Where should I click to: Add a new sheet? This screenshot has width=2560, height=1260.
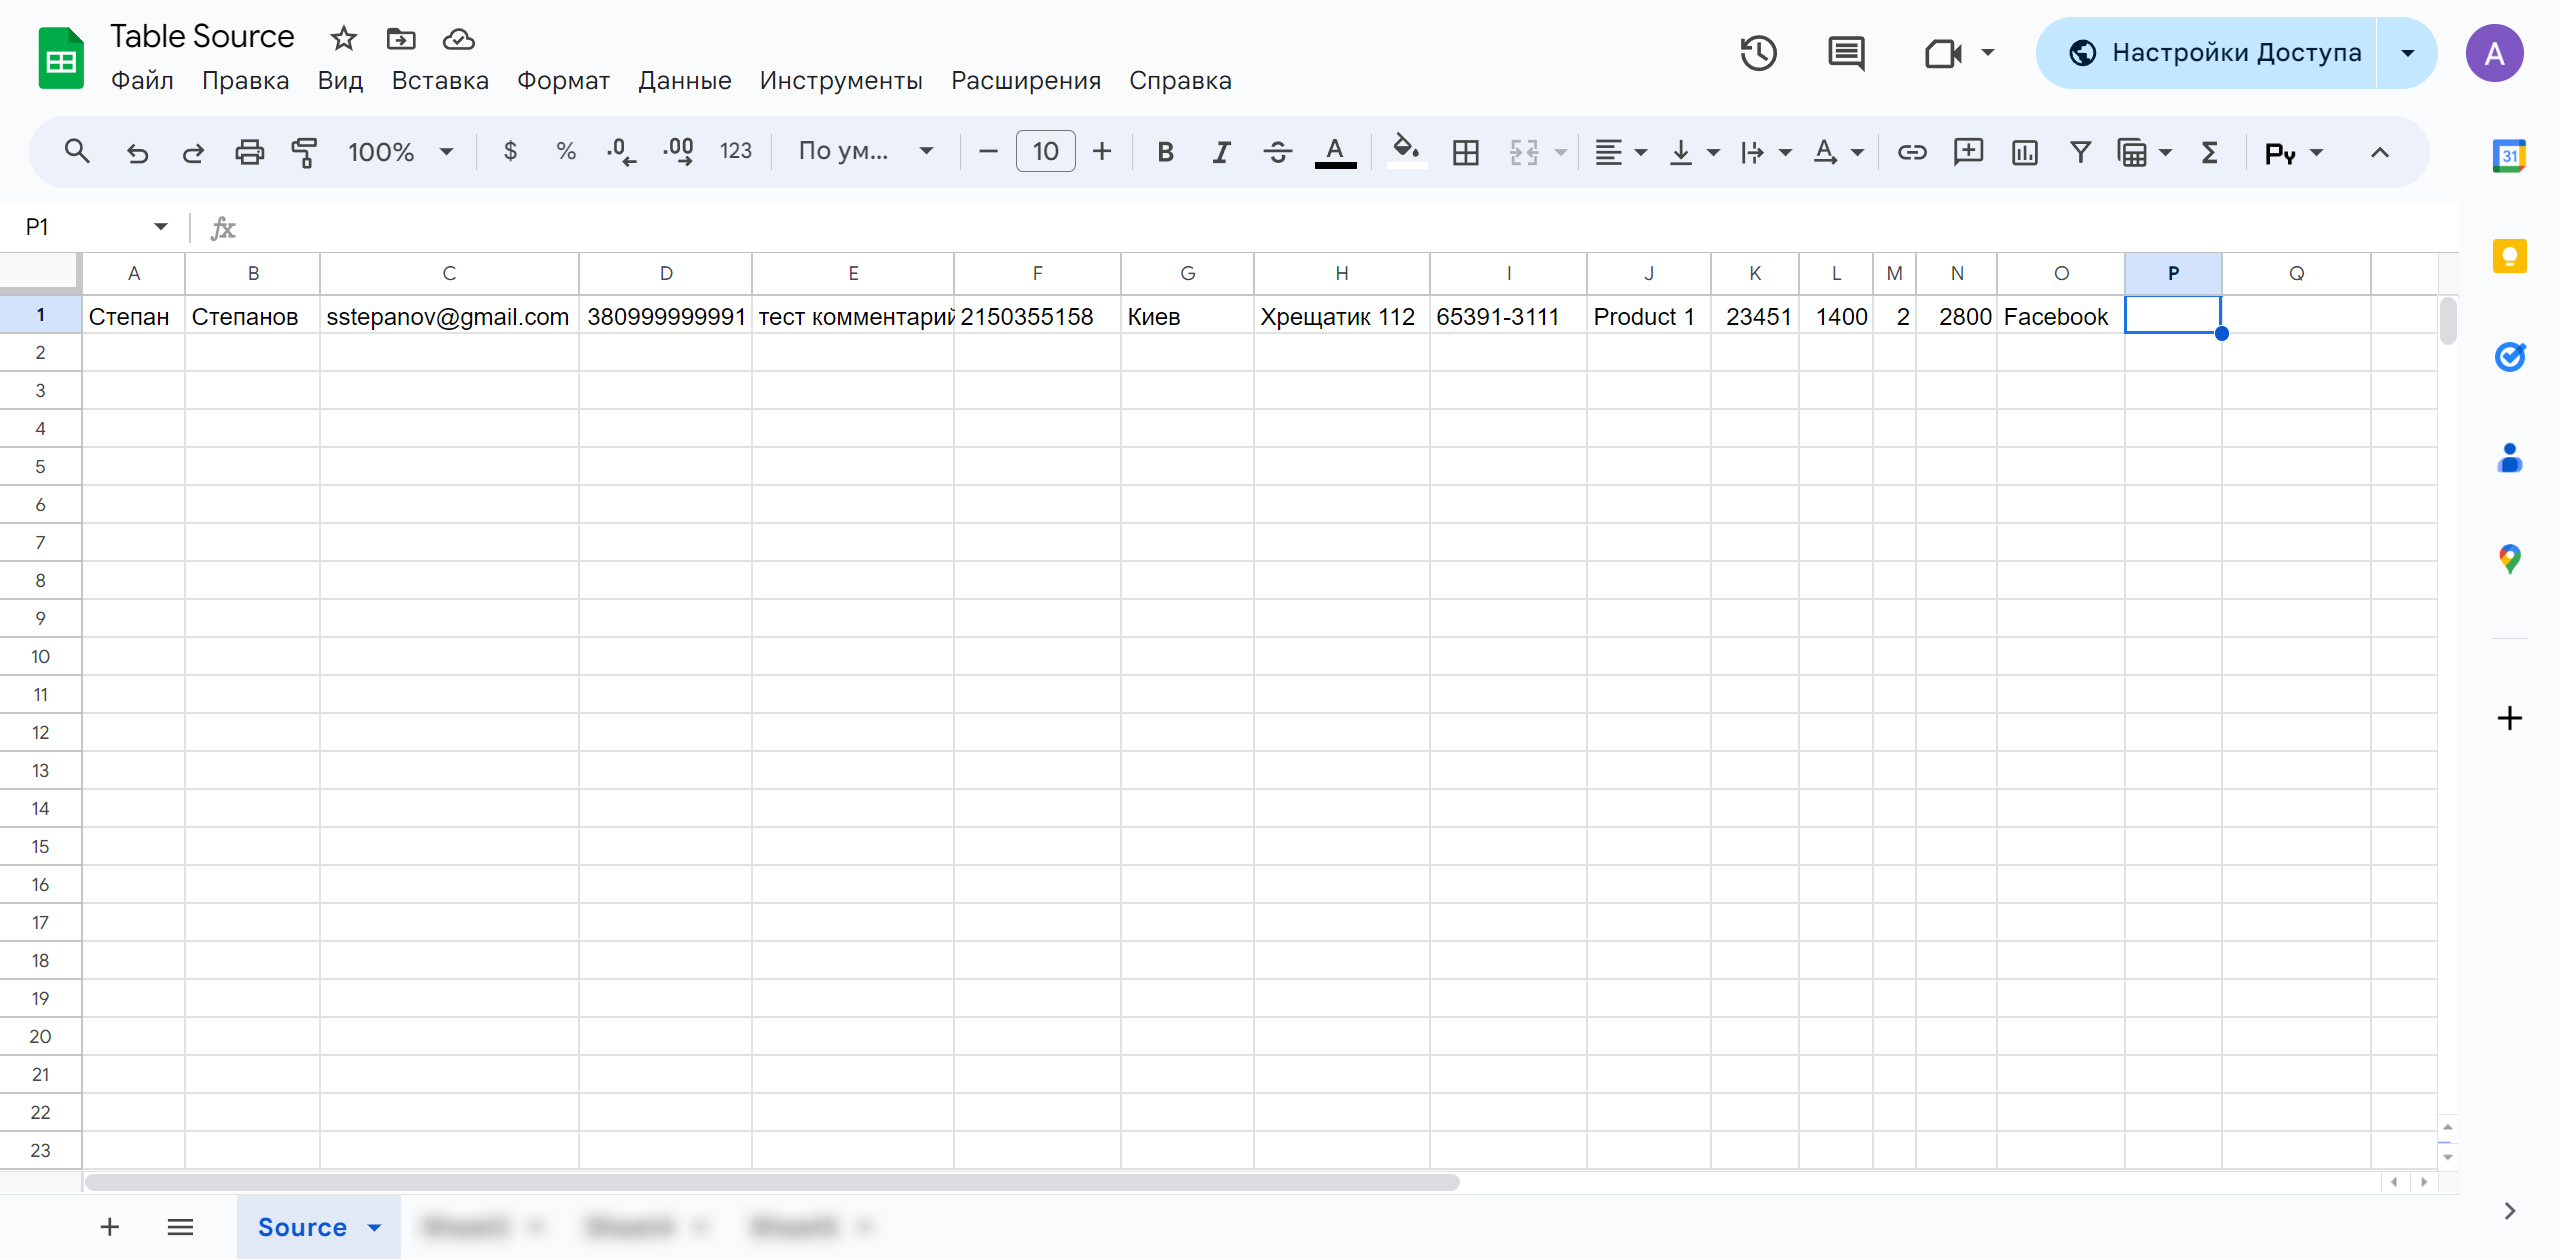tap(110, 1227)
